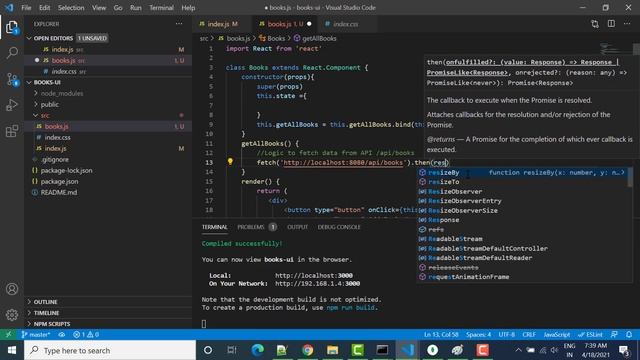Image resolution: width=640 pixels, height=360 pixels.
Task: Click the master branch indicator
Action: click(36, 335)
